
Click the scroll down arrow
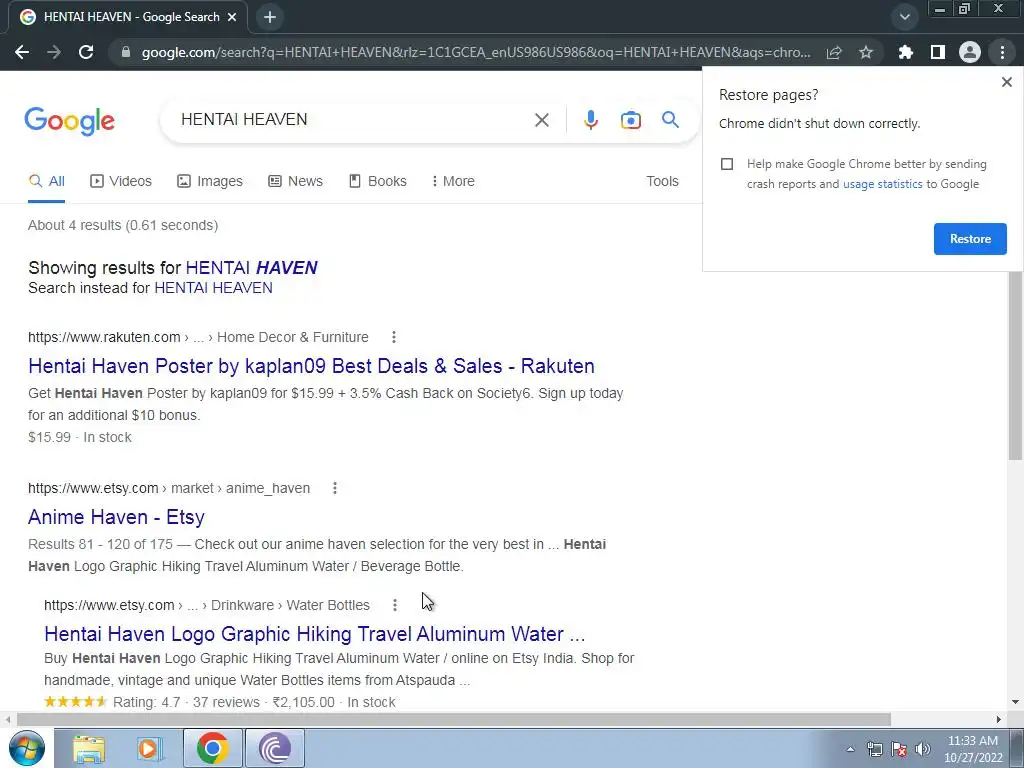pos(1015,702)
